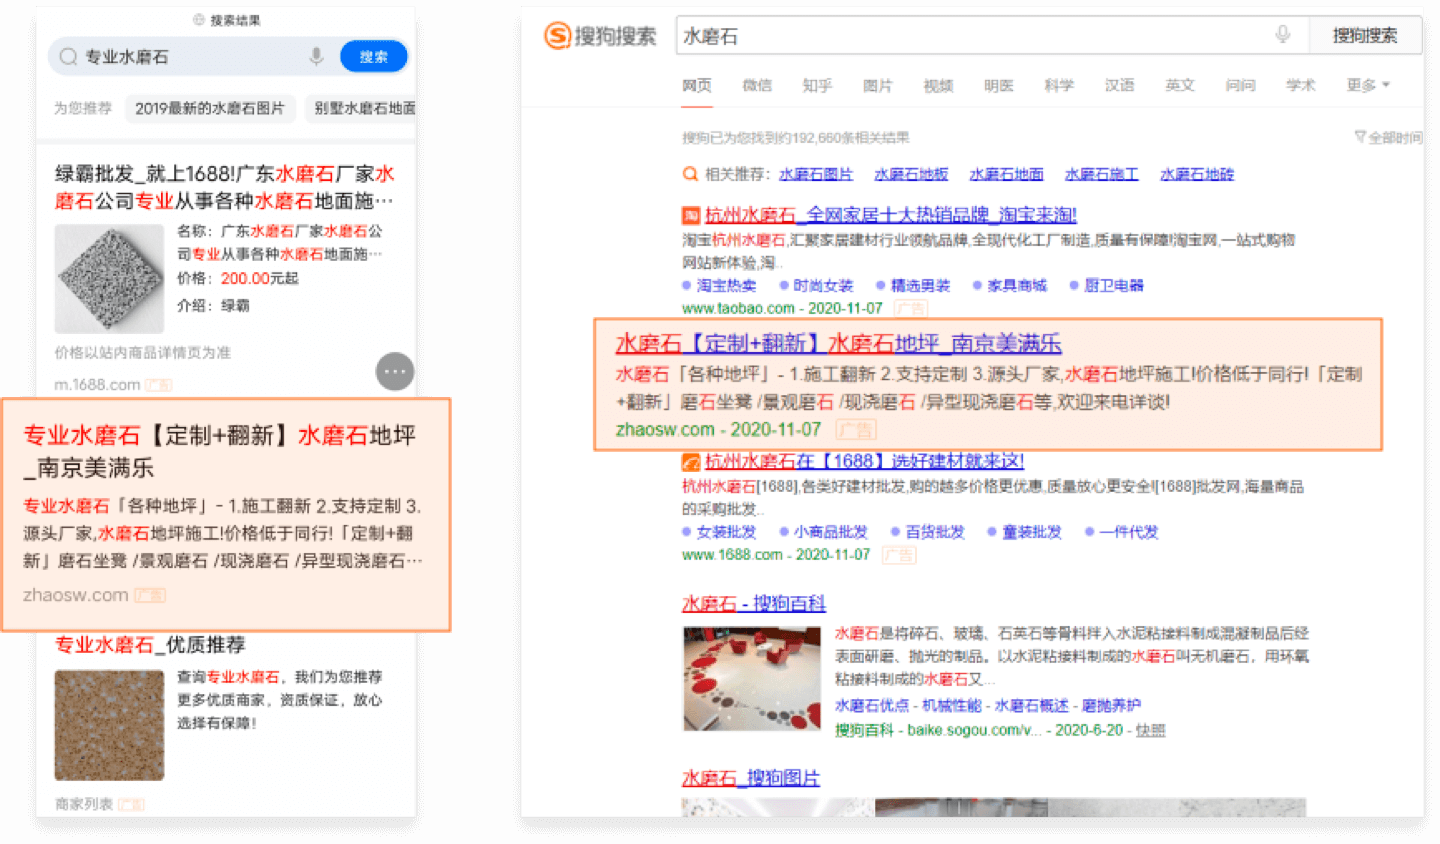
Task: Tap the brown terrazzo texture thumbnail
Action: (109, 725)
